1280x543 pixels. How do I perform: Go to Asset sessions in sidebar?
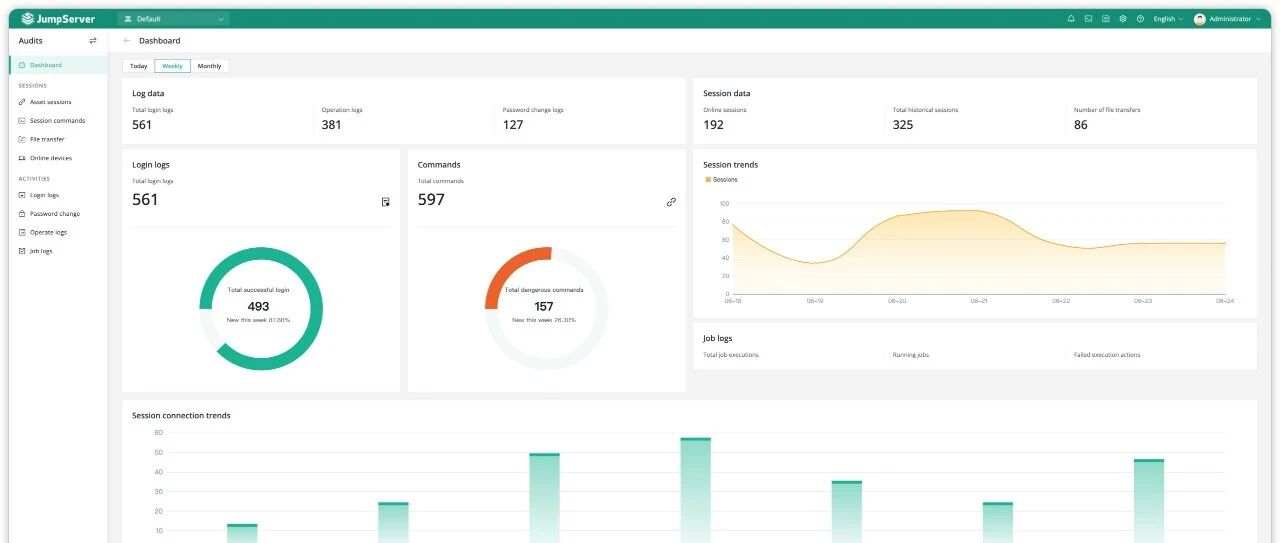tap(50, 102)
